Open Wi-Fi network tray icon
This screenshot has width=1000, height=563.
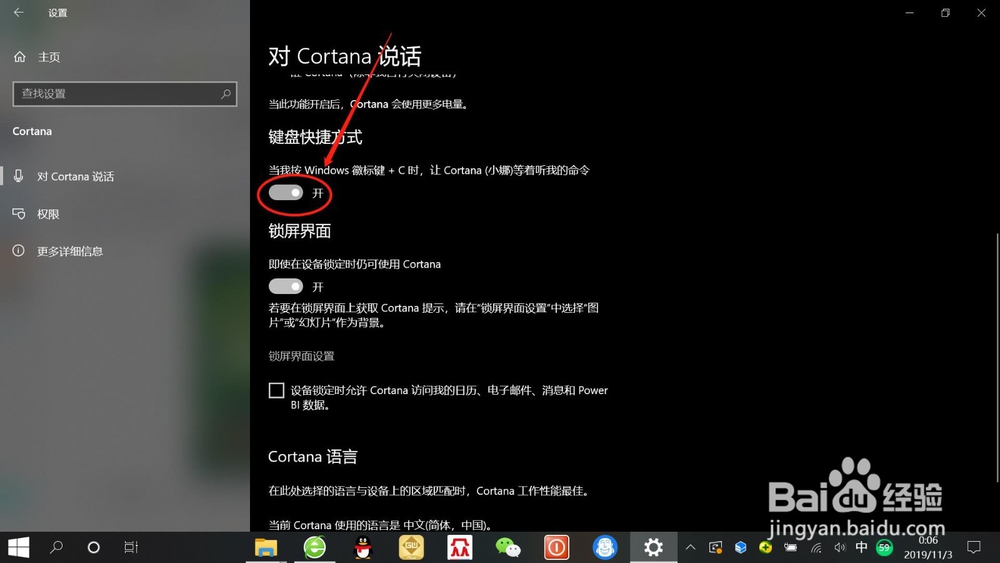[816, 547]
